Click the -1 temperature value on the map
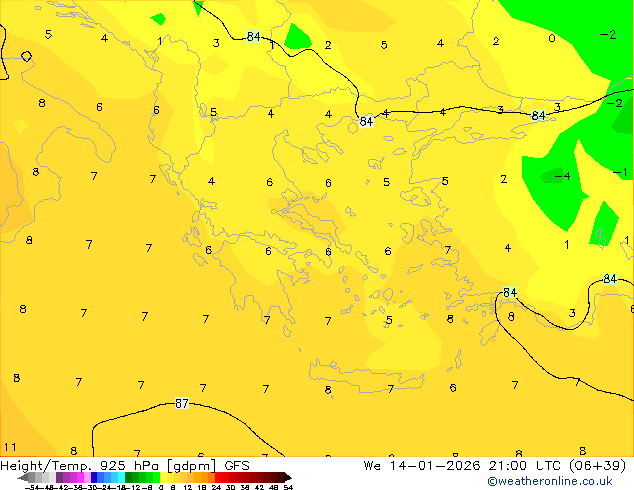 click(620, 172)
